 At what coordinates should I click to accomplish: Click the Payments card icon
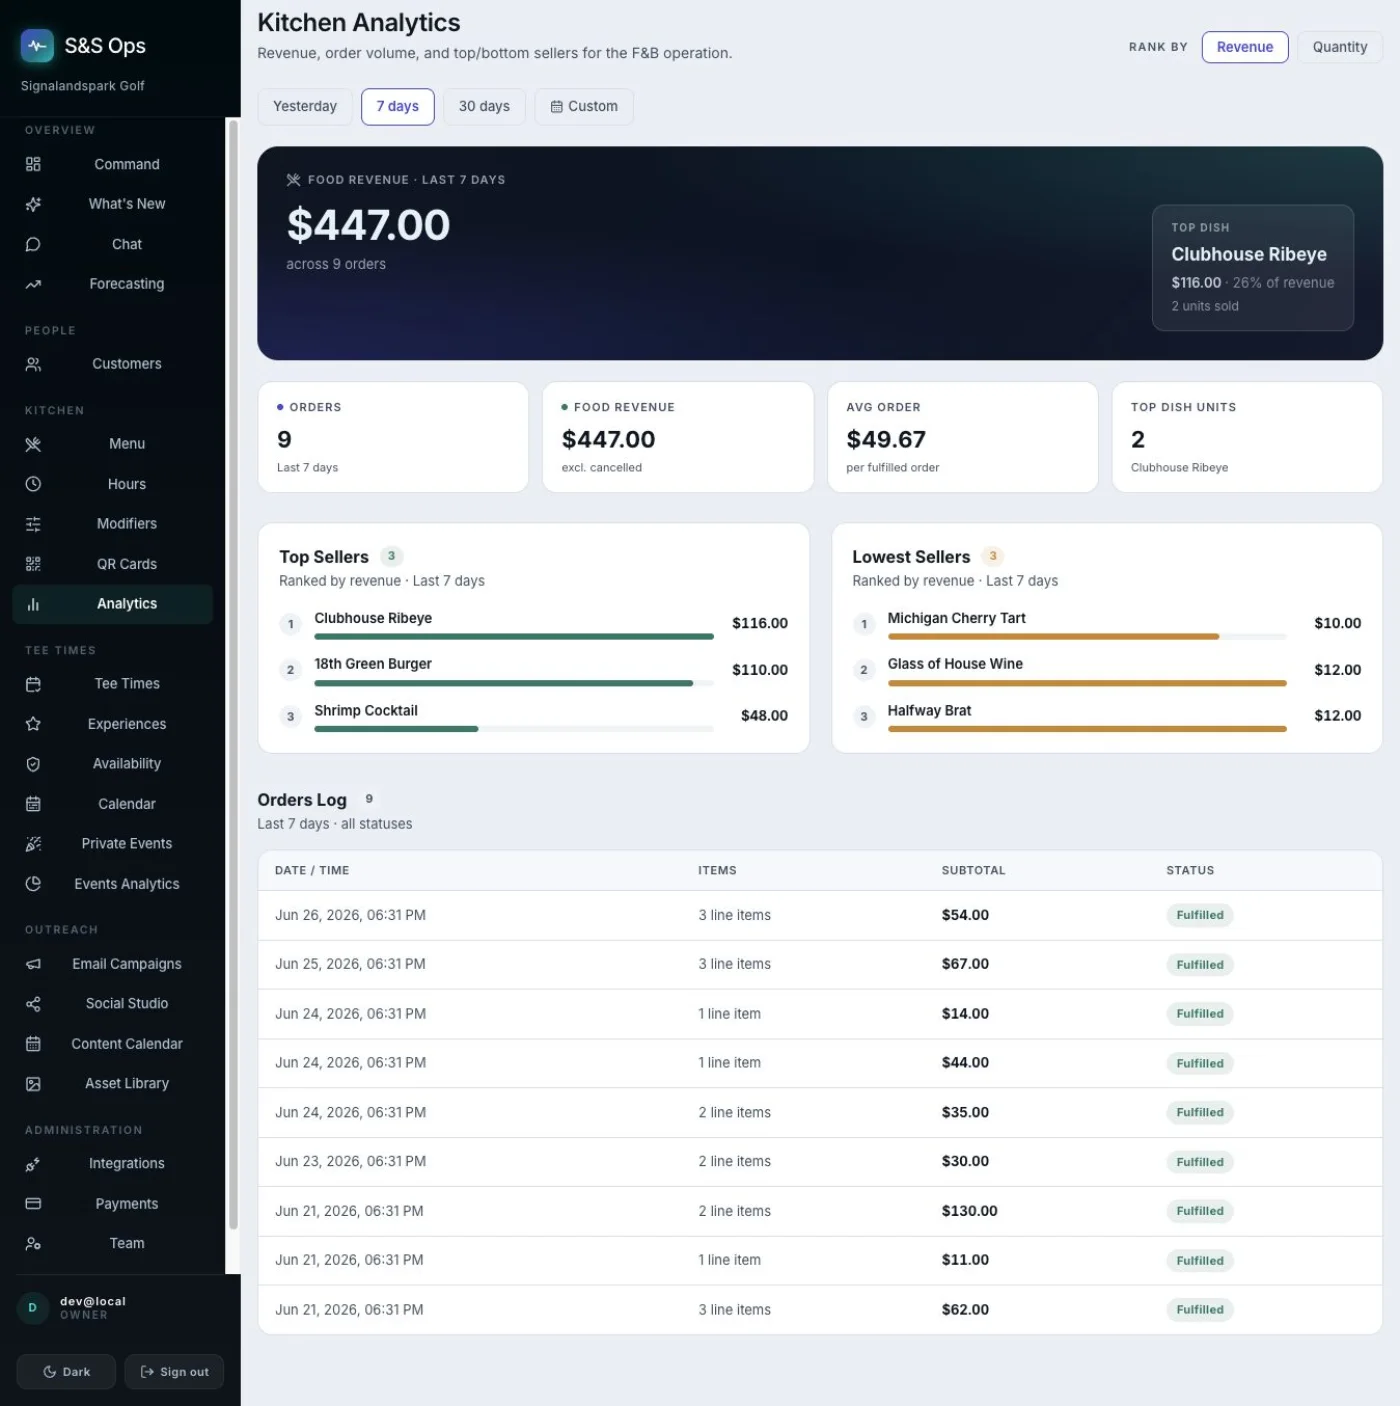[33, 1204]
